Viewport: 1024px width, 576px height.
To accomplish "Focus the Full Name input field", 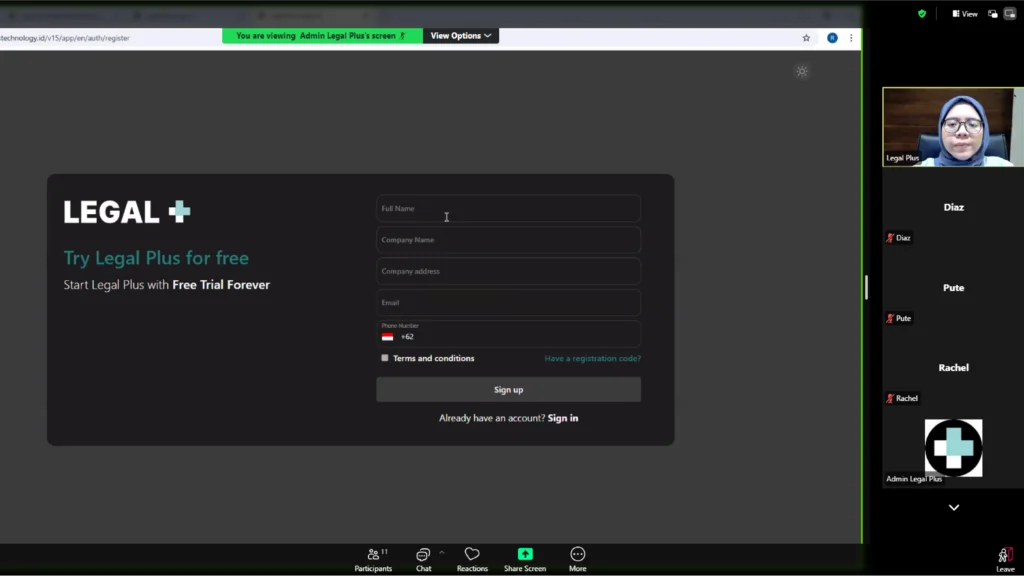I will click(508, 209).
